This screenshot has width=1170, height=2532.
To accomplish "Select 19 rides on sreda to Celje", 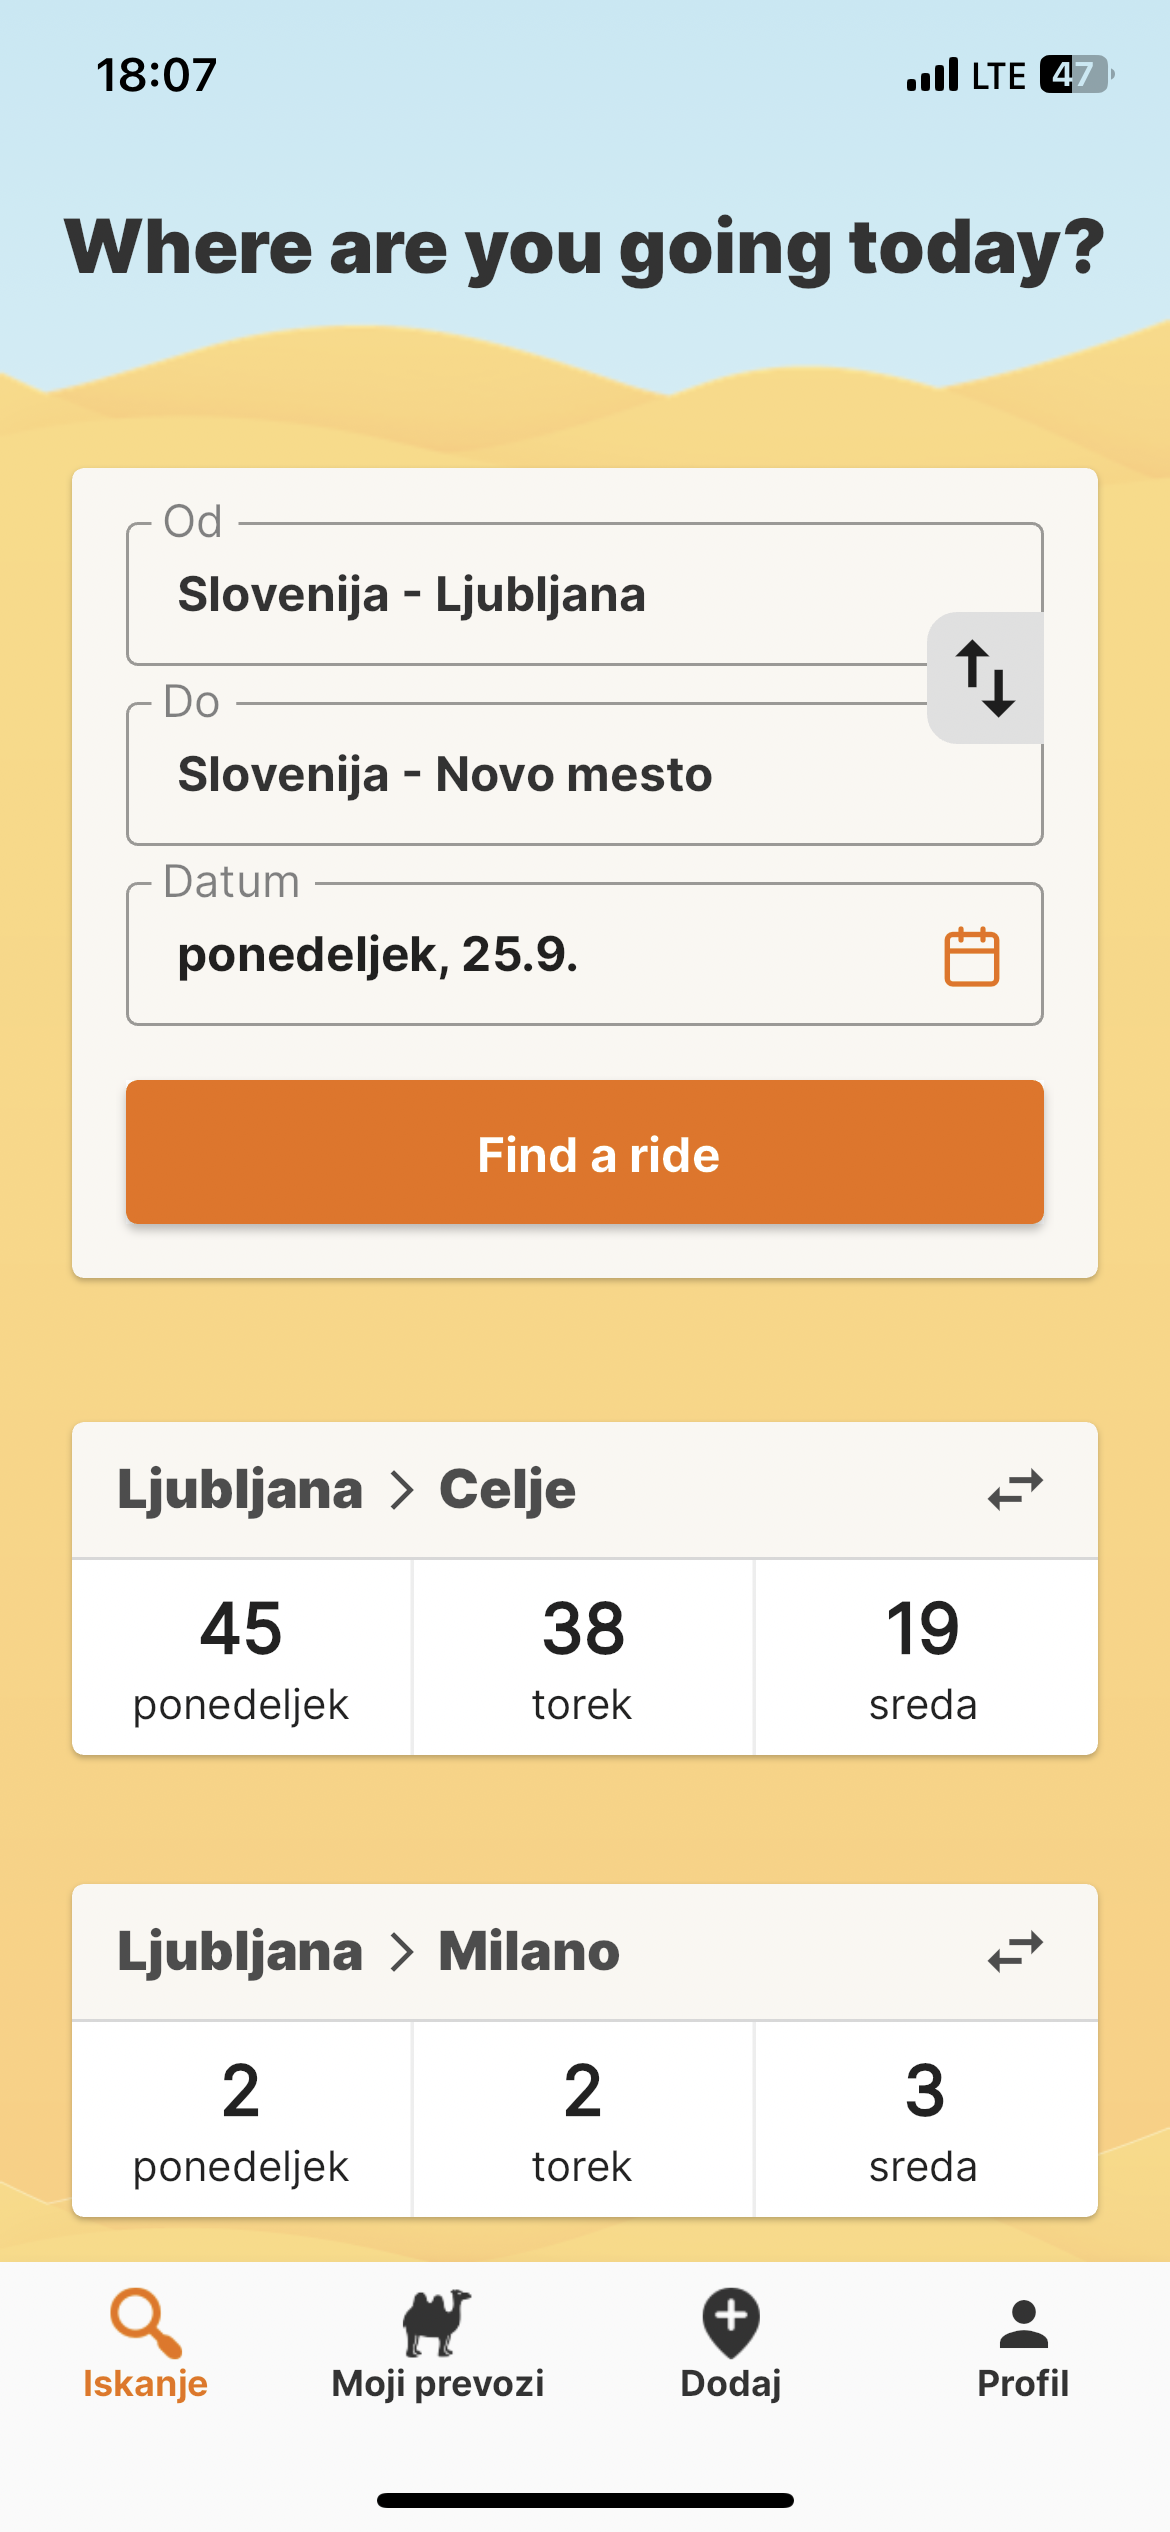I will point(926,1657).
